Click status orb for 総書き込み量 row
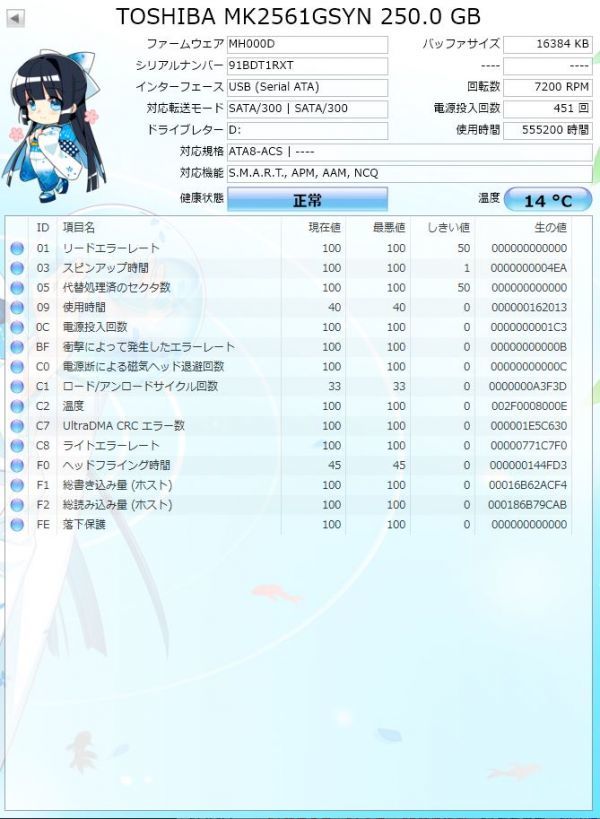 click(17, 485)
